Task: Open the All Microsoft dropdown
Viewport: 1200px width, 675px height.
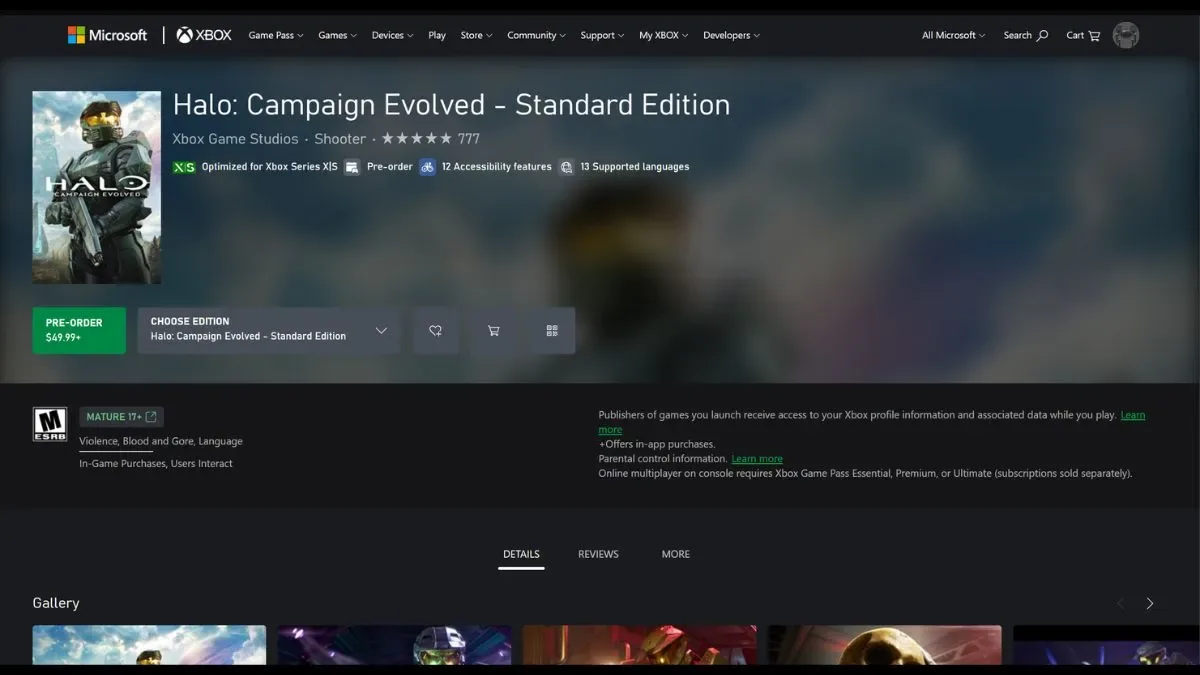Action: (x=953, y=35)
